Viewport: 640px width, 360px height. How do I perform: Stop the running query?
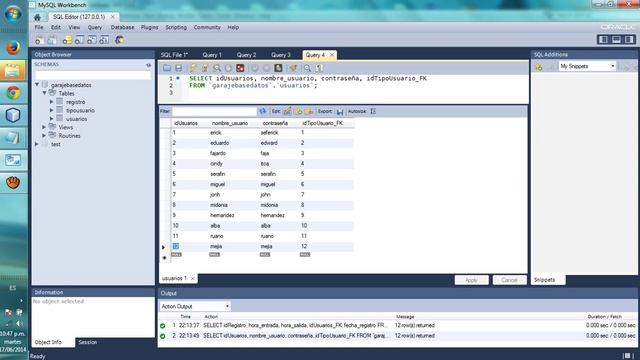pyautogui.click(x=228, y=68)
